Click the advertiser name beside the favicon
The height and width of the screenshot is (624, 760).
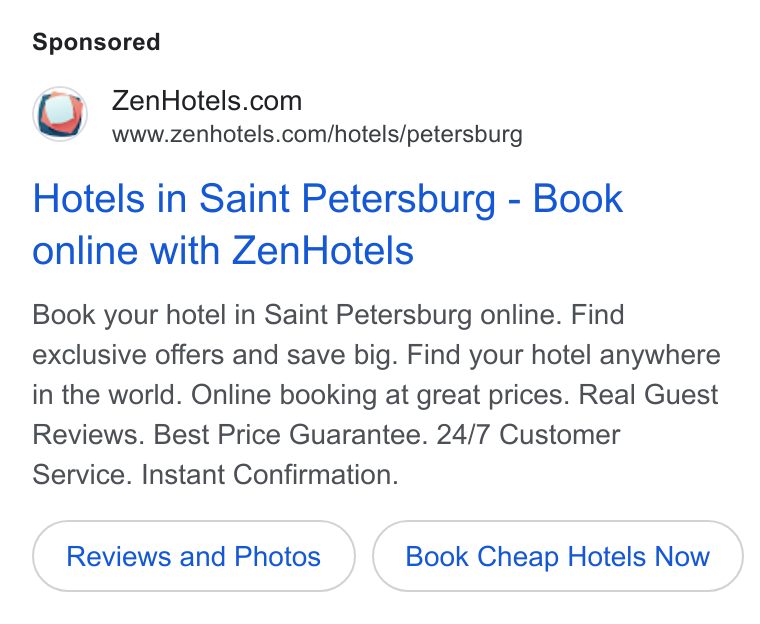(x=207, y=101)
